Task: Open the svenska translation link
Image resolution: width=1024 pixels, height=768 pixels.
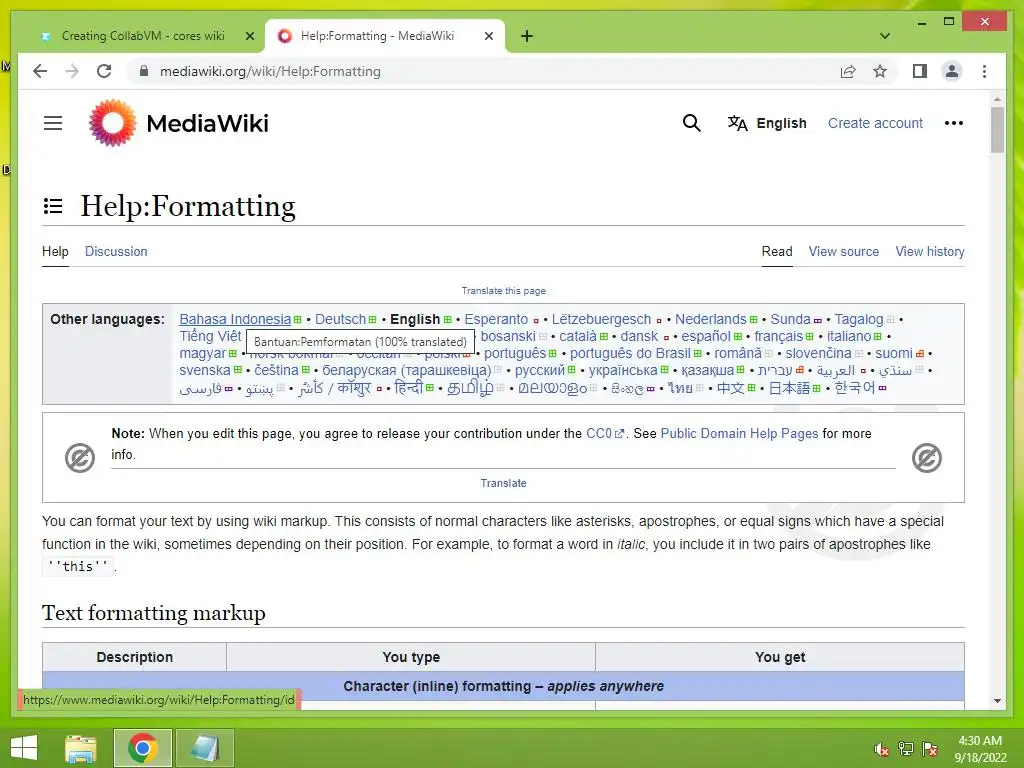Action: [205, 370]
